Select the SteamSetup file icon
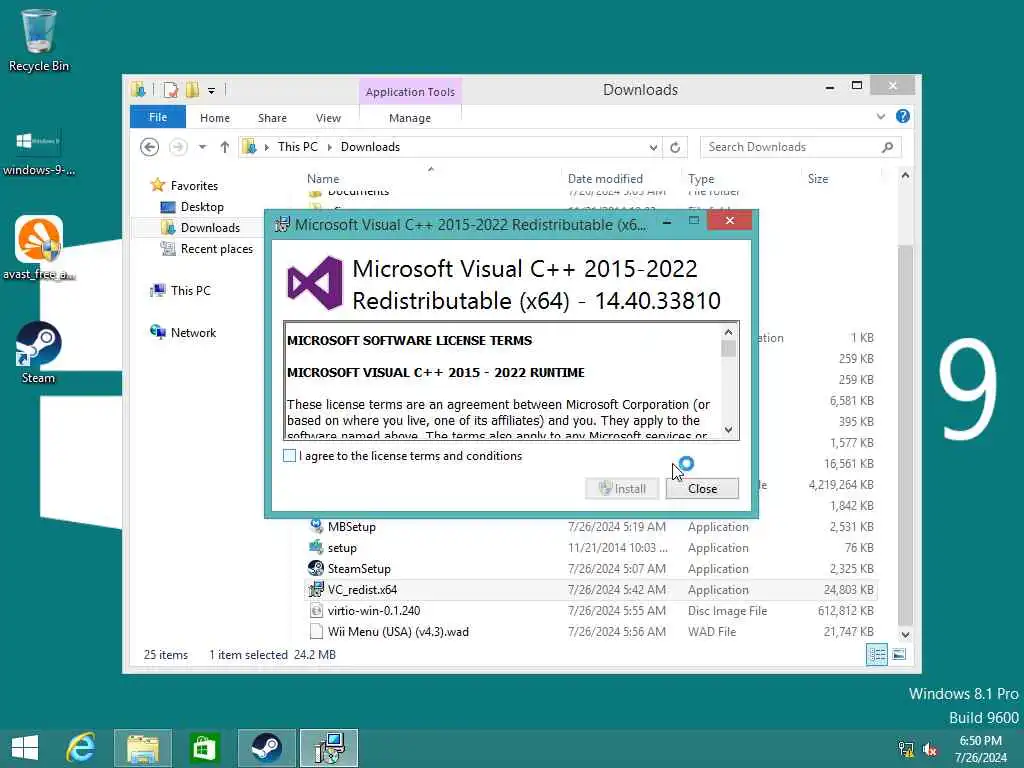 pyautogui.click(x=316, y=568)
